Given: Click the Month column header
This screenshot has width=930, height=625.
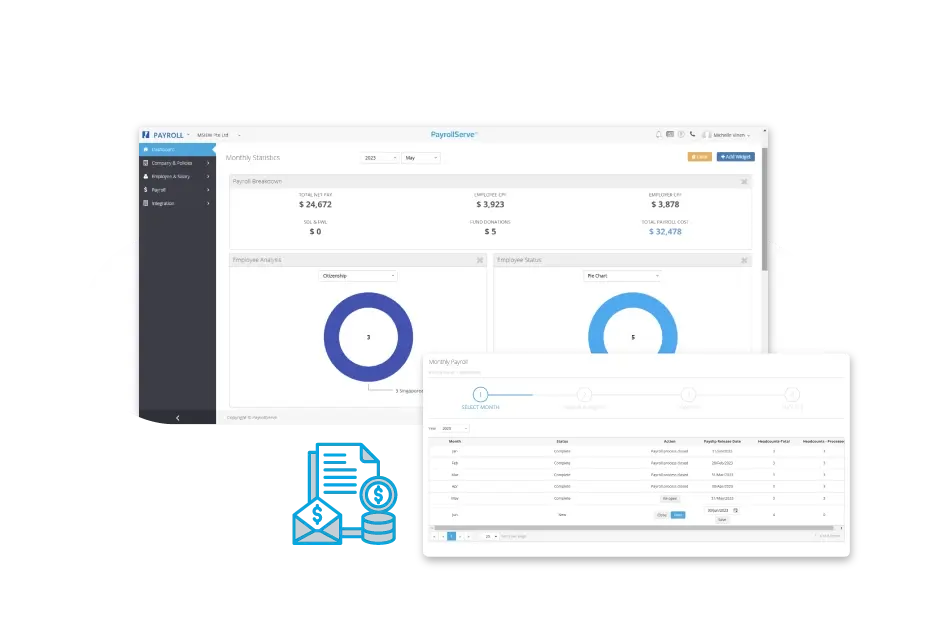Looking at the screenshot, I should pyautogui.click(x=455, y=441).
